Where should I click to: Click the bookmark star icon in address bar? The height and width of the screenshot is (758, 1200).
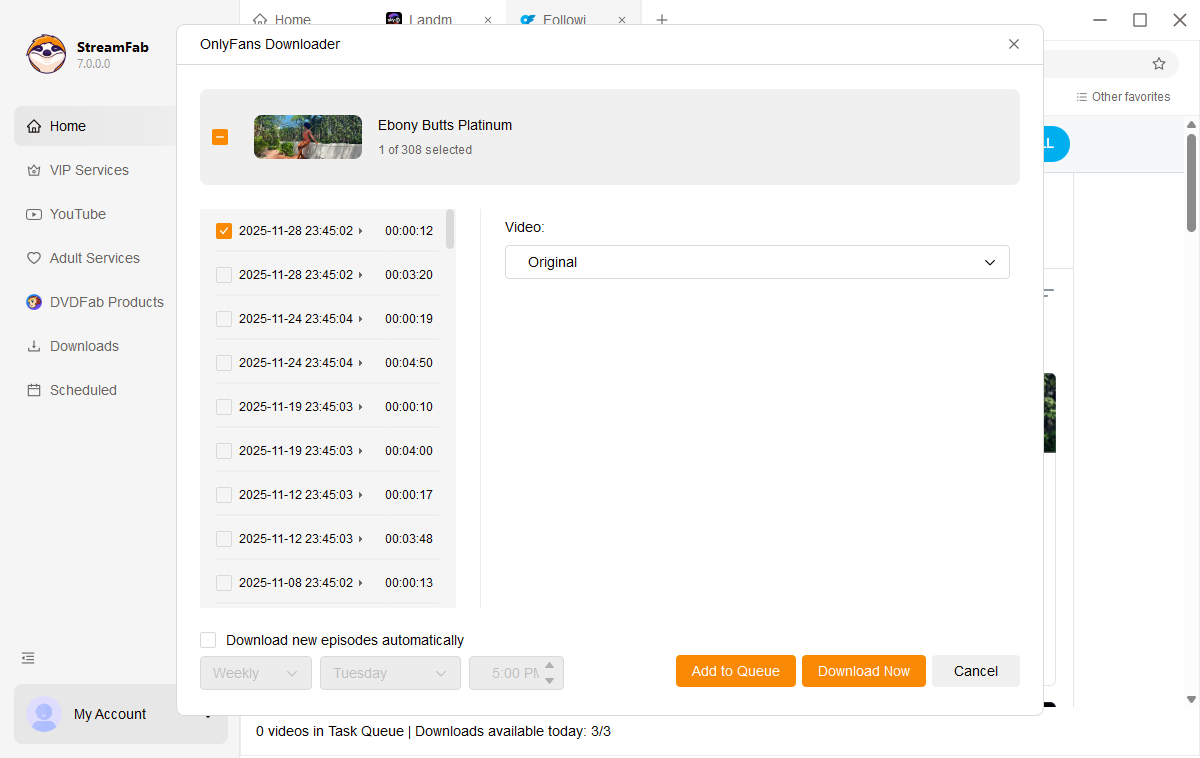(x=1159, y=64)
